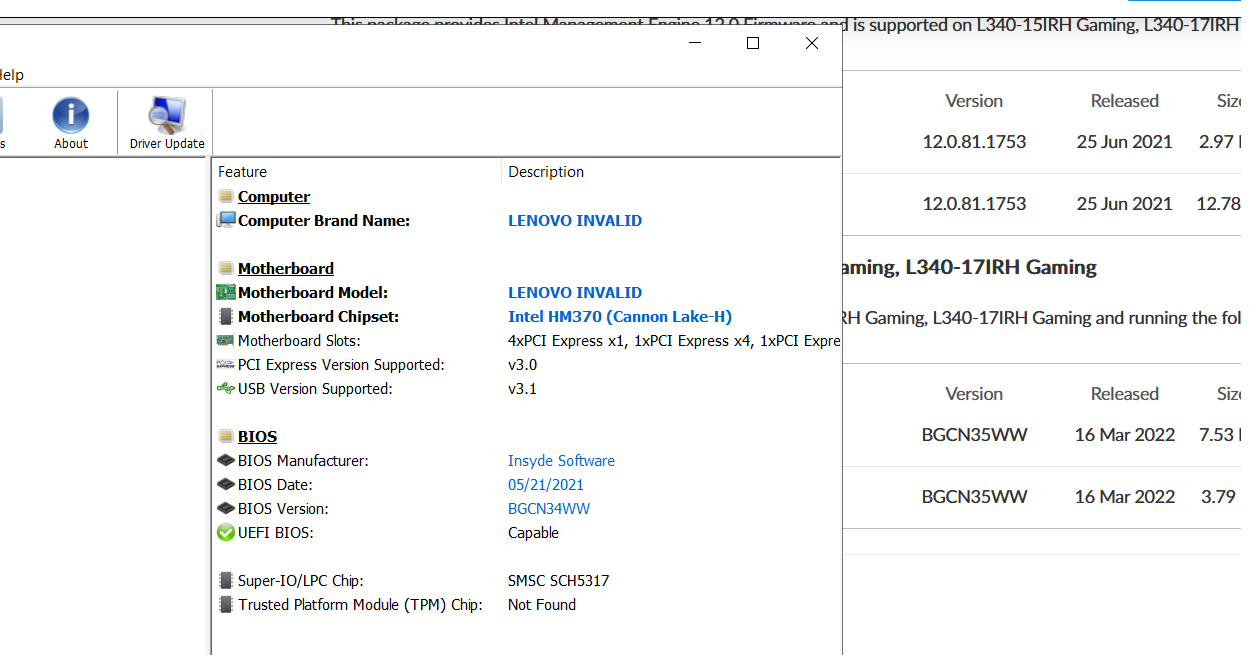The height and width of the screenshot is (665, 1256).
Task: Select the BIOS Manufacturer row label
Action: (303, 461)
